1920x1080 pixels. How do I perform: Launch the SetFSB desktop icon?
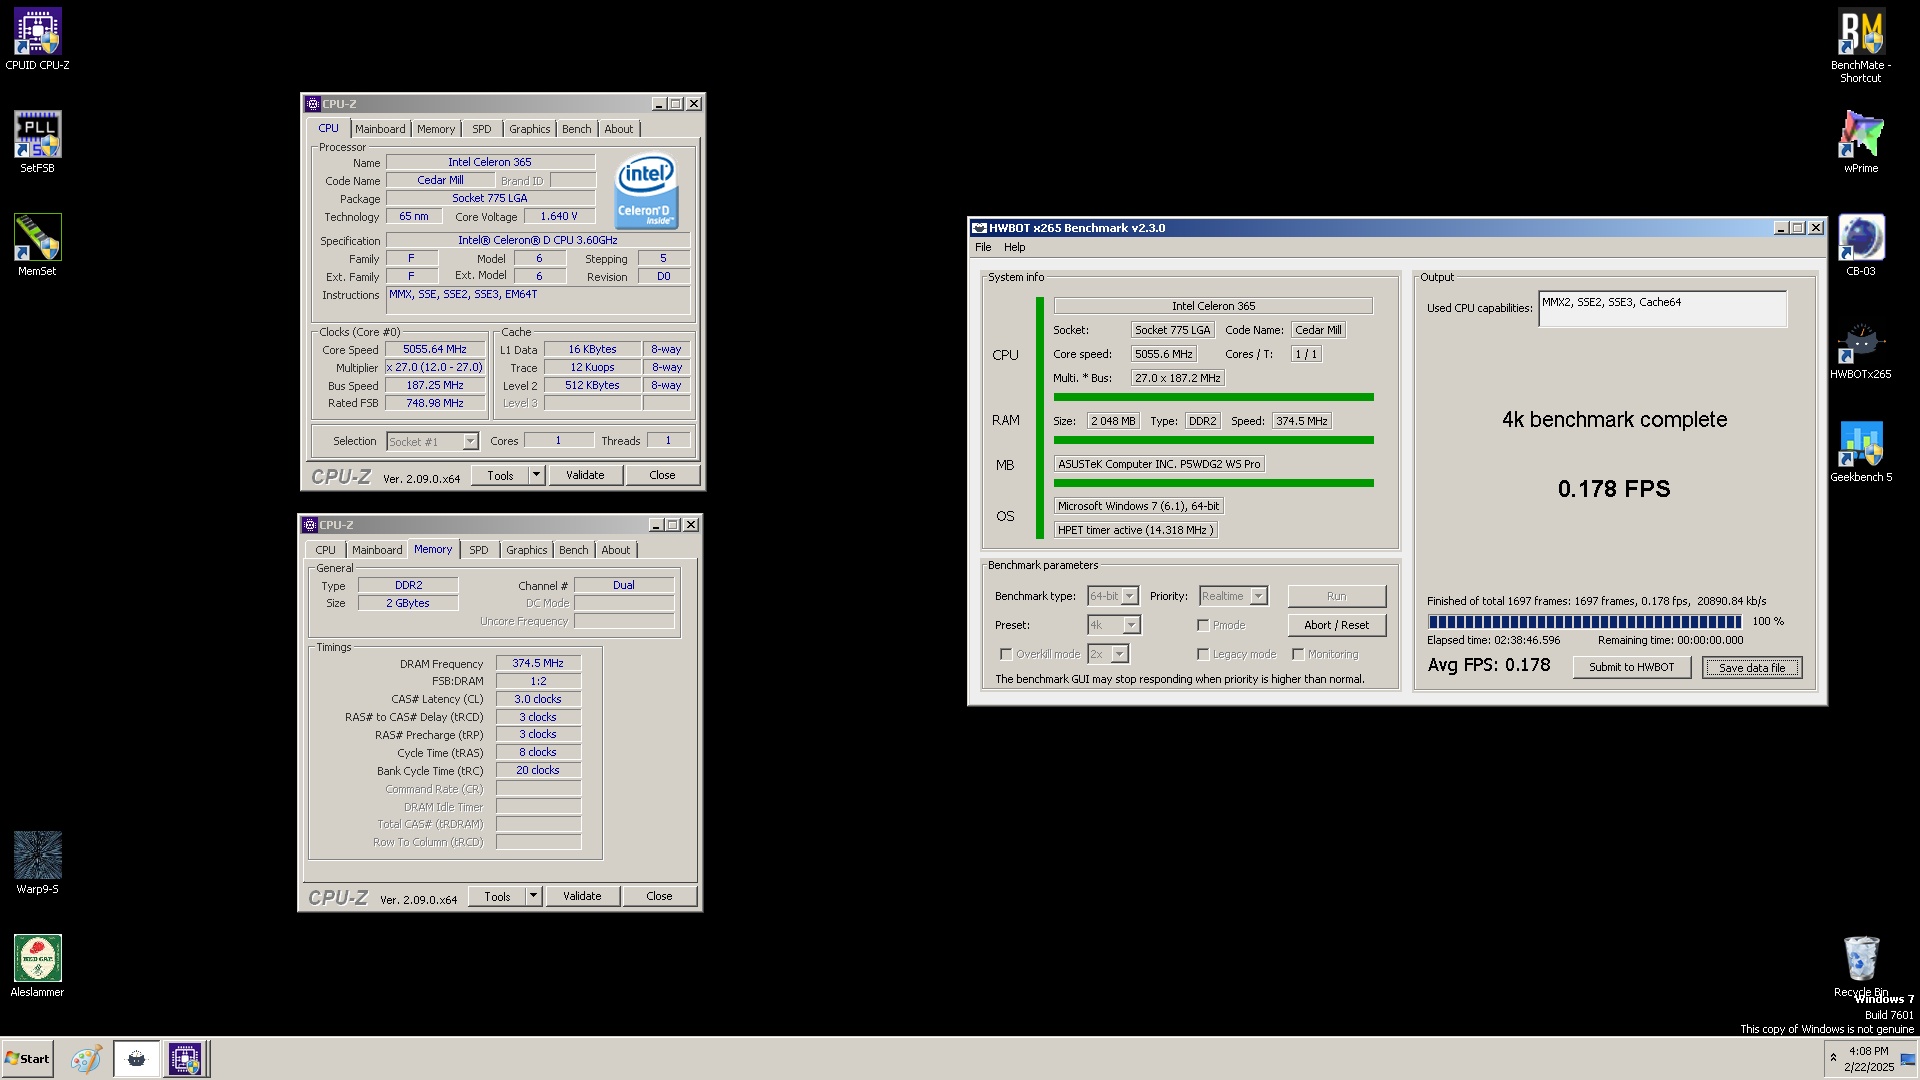click(x=37, y=142)
